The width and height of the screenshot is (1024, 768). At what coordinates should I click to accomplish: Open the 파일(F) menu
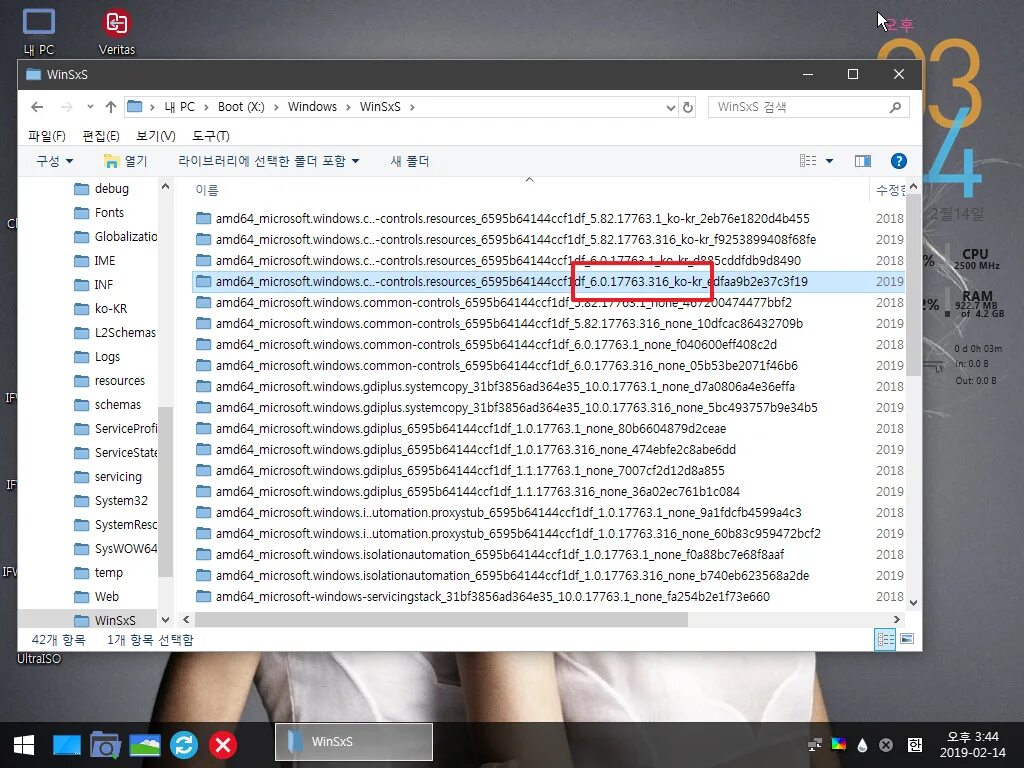[47, 136]
